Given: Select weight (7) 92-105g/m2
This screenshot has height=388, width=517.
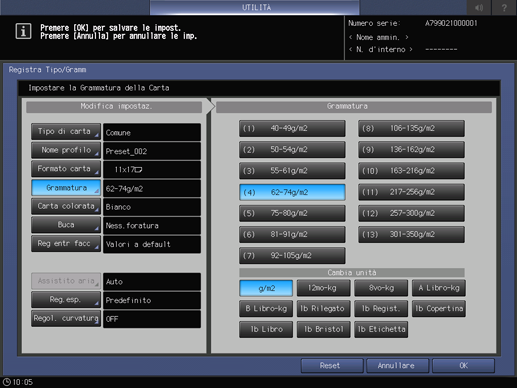Looking at the screenshot, I should [x=292, y=256].
